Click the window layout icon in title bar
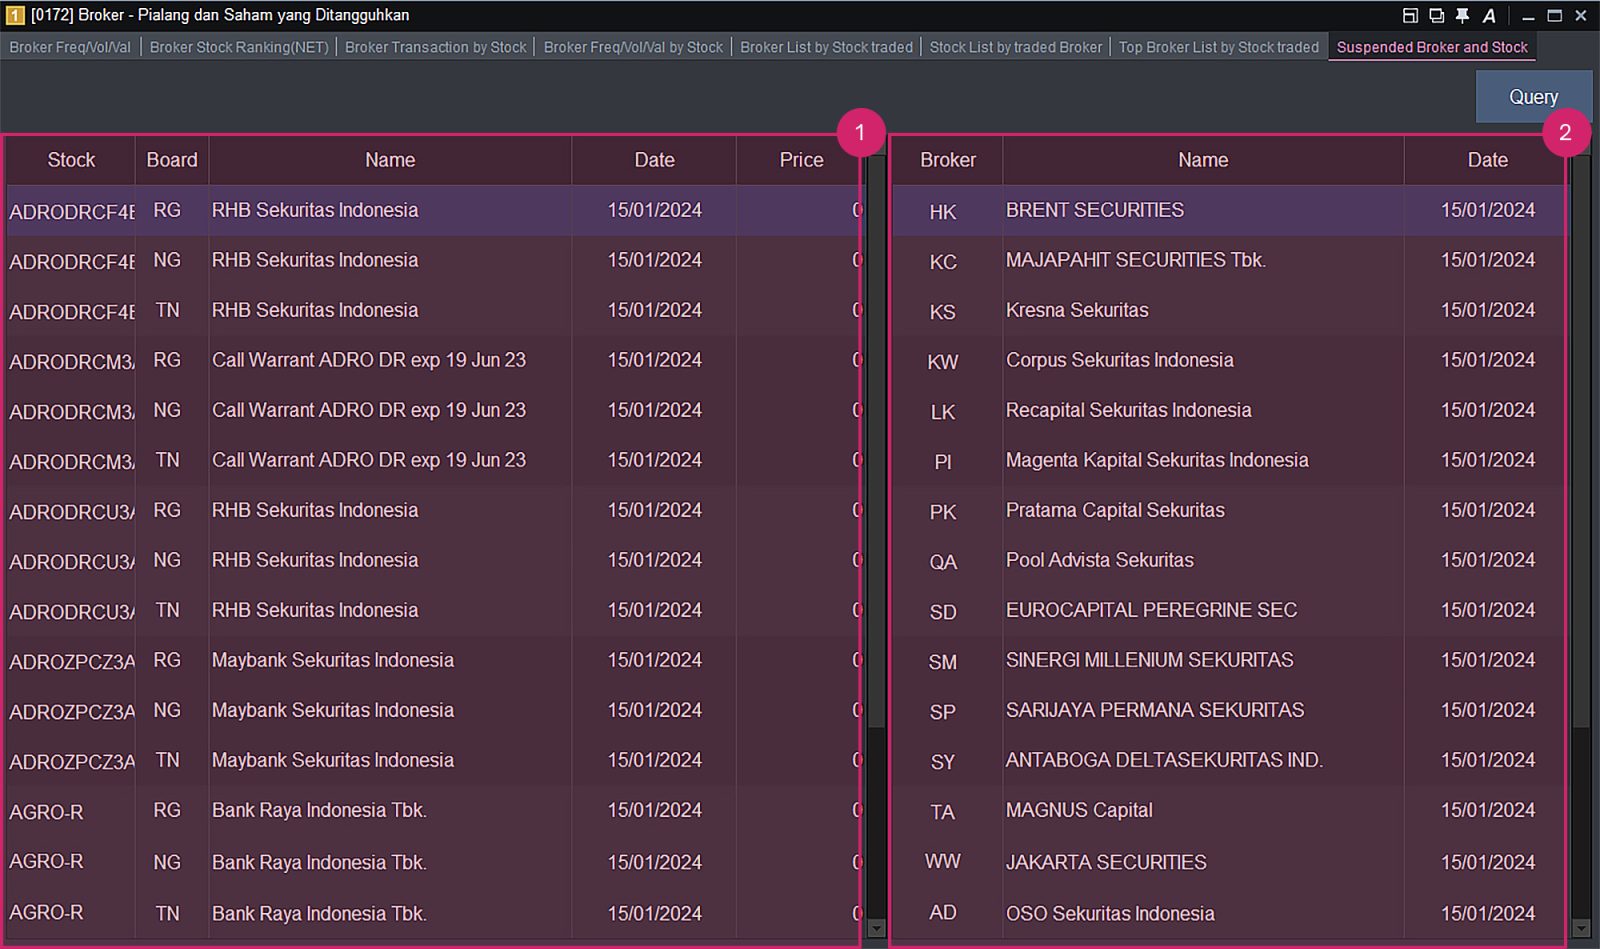Viewport: 1600px width, 949px height. pyautogui.click(x=1411, y=15)
